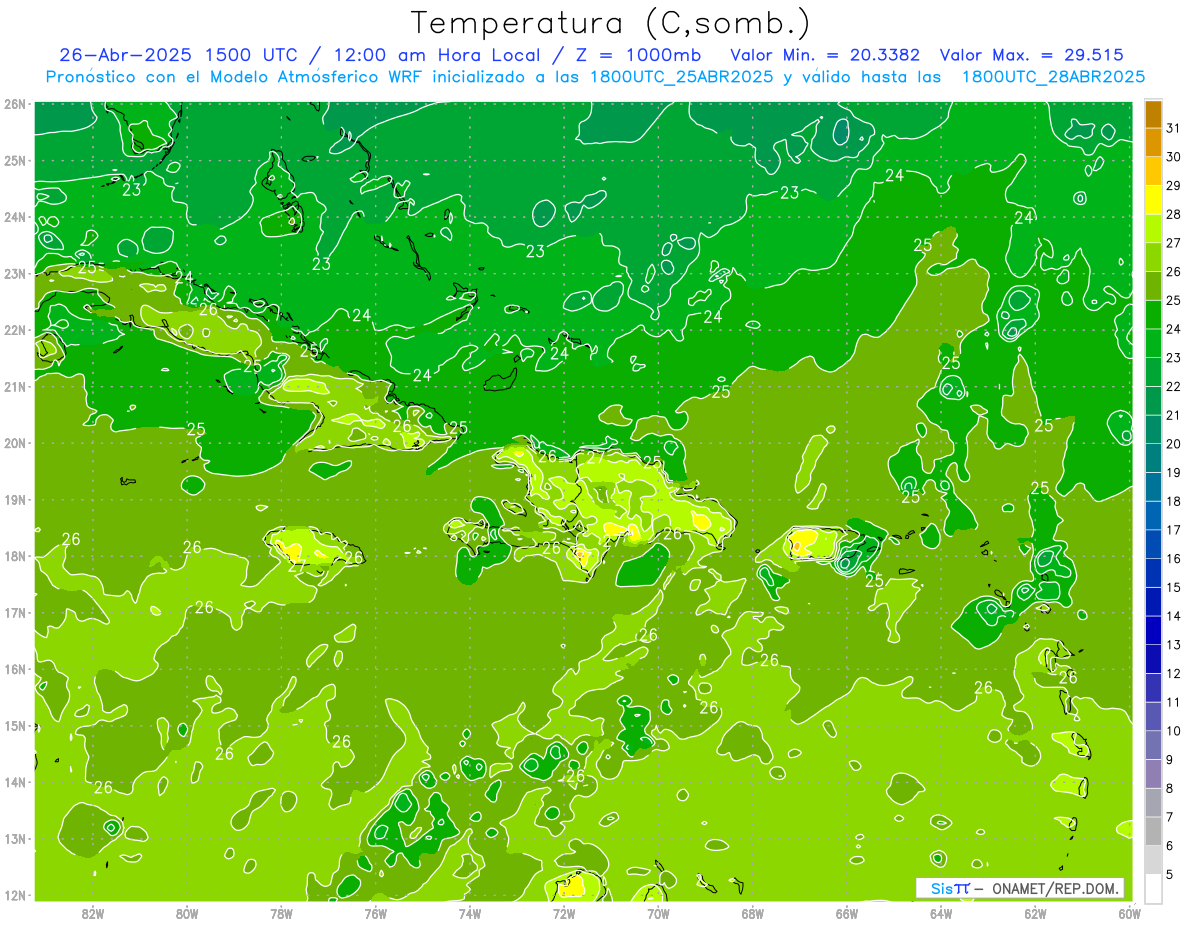Click the "24N" latitude axis label
Image resolution: width=1200 pixels, height=927 pixels.
point(14,217)
